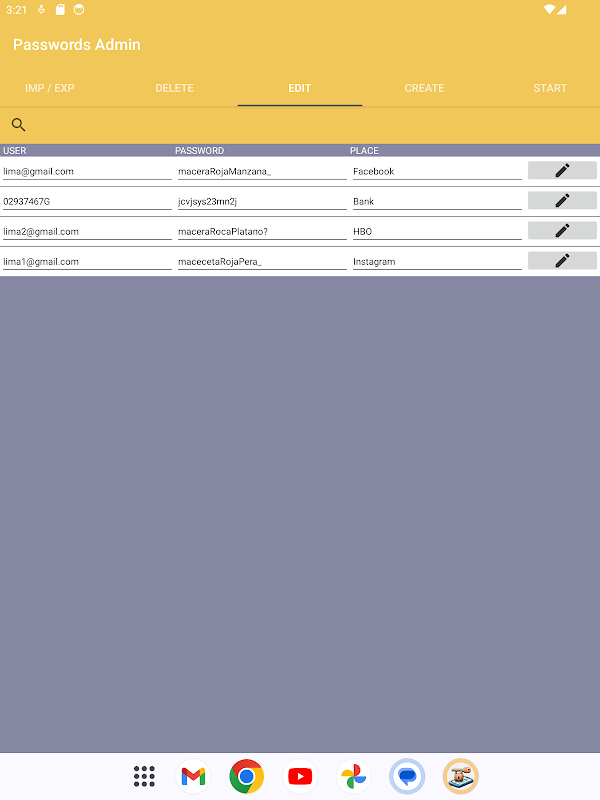Screen dimensions: 600x800
Task: Open the app drawer grid icon
Action: [x=144, y=776]
